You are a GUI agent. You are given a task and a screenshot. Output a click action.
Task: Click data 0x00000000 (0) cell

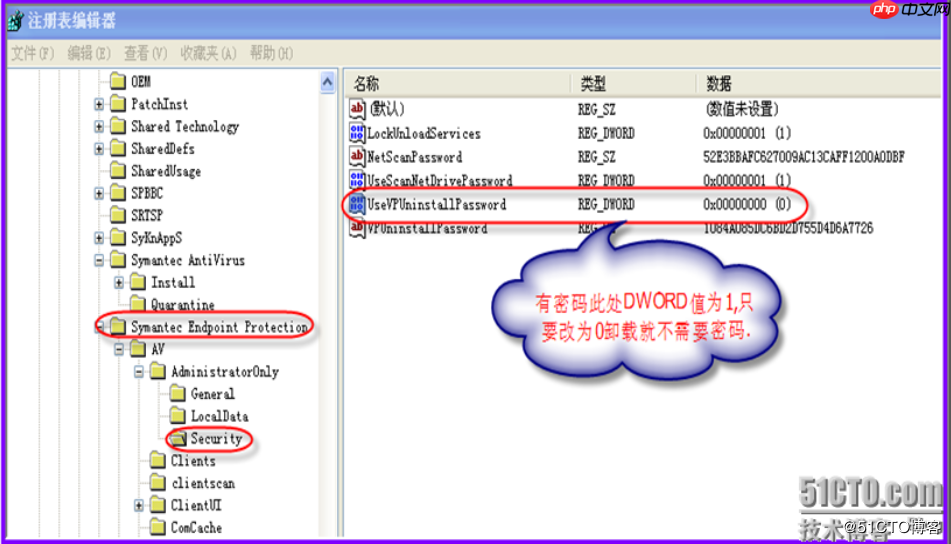(747, 204)
